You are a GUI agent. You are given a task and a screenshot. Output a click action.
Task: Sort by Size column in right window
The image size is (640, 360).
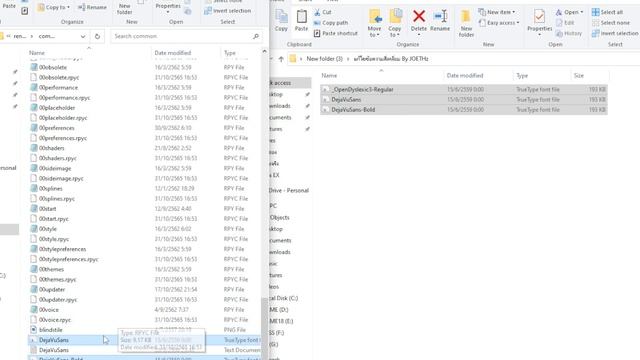(589, 76)
